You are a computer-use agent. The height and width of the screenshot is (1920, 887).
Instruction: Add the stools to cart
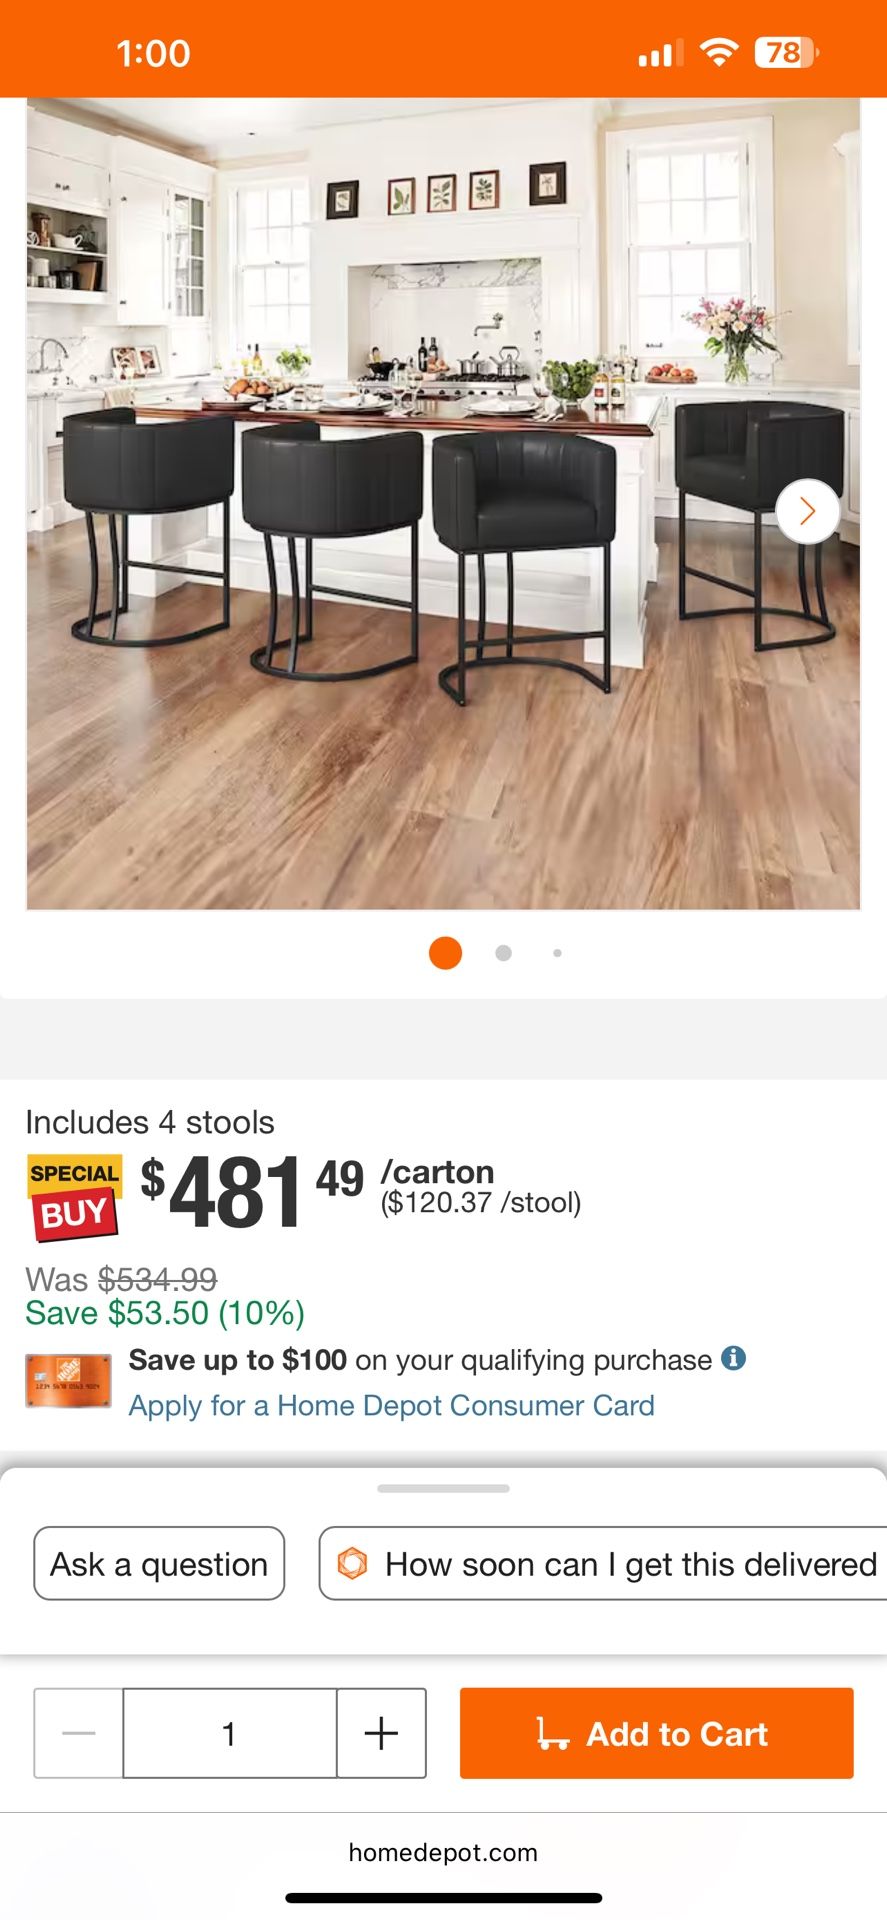pos(656,1733)
